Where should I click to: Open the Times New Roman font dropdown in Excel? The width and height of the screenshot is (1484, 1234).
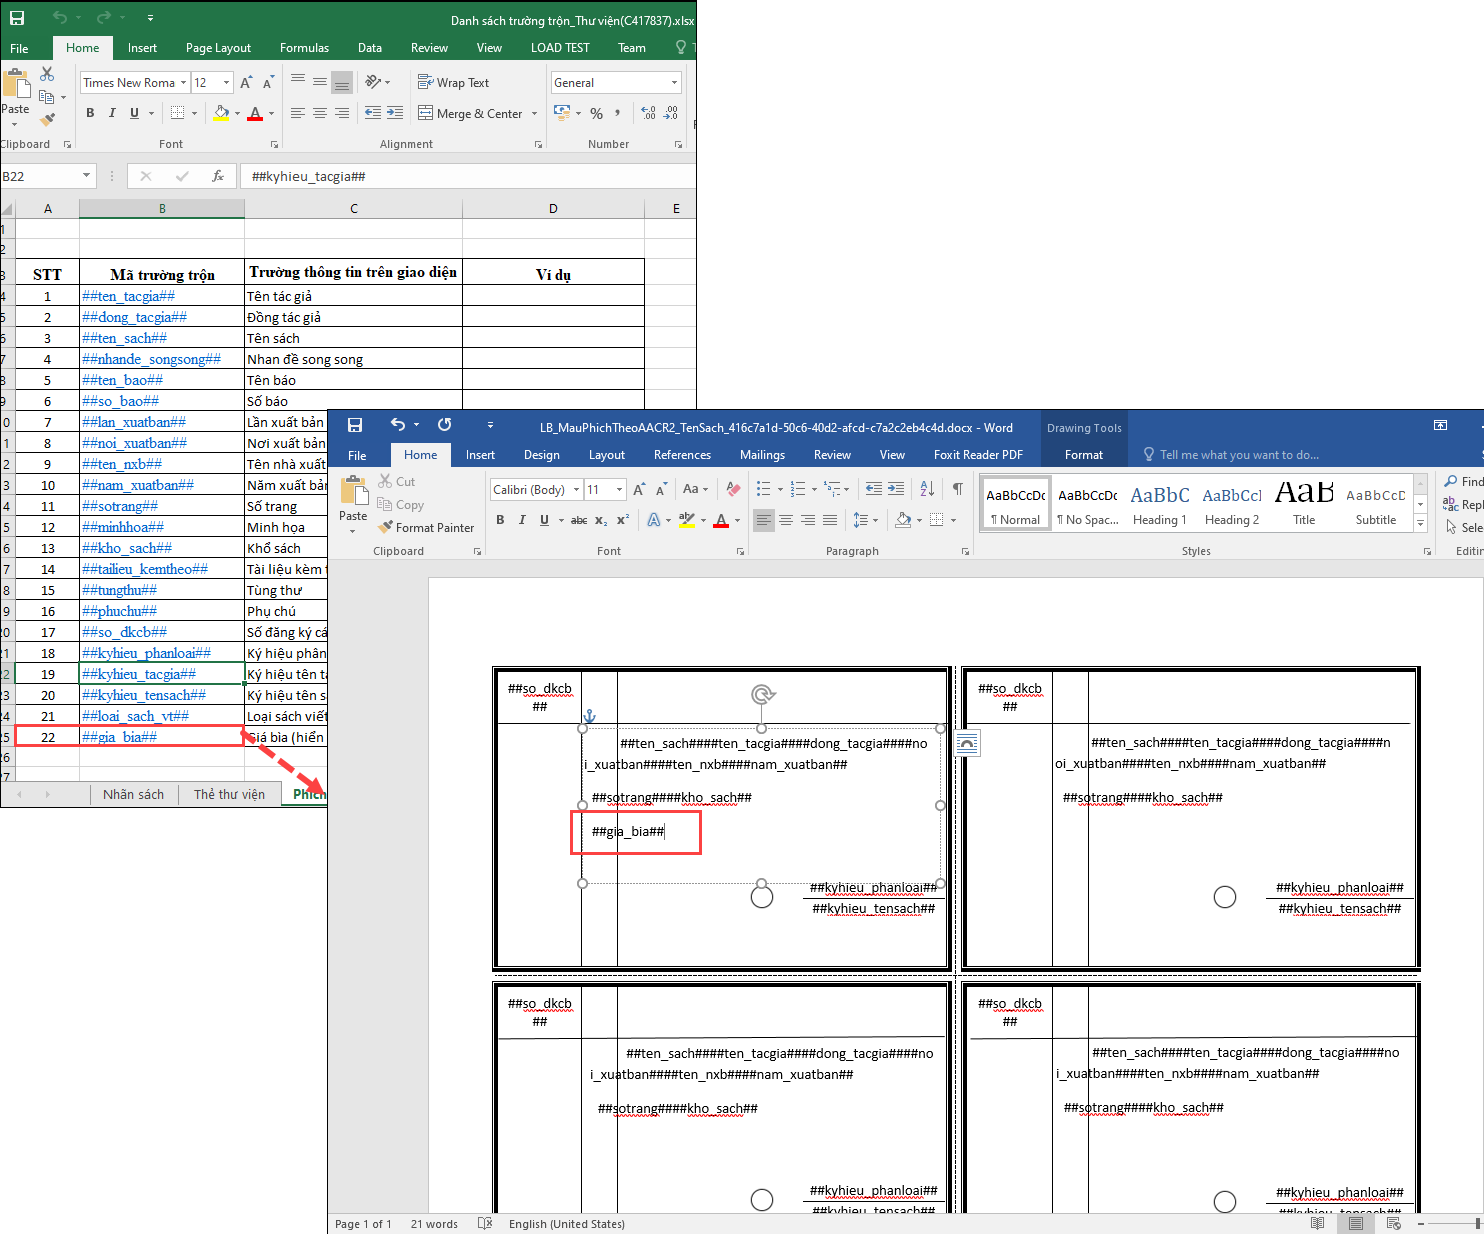click(x=184, y=83)
